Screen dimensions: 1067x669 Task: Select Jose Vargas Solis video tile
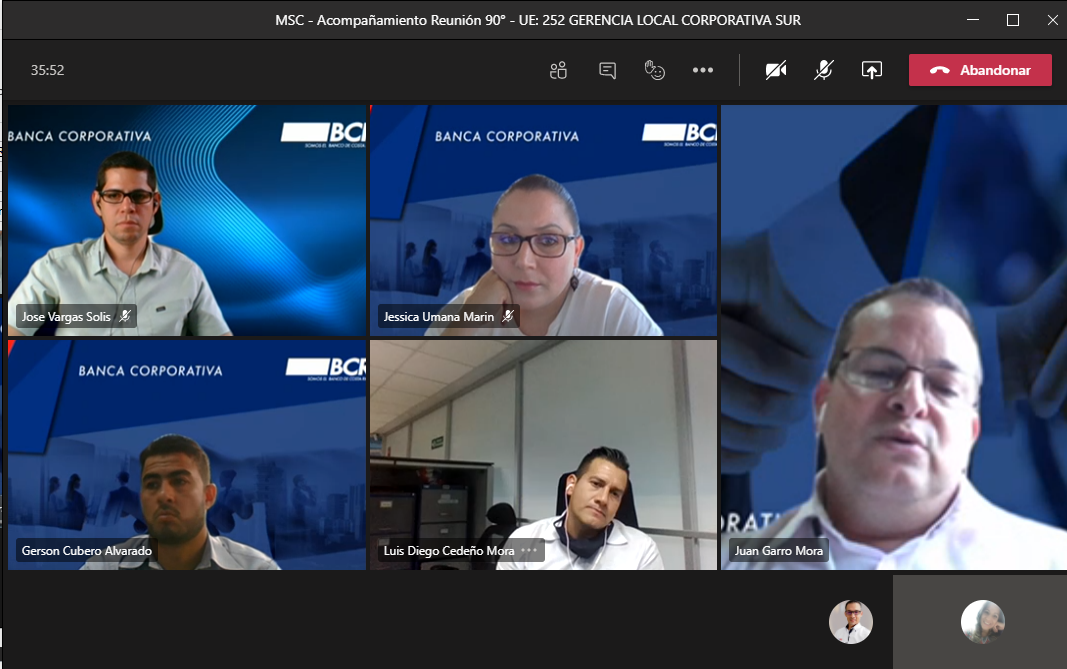pos(186,220)
